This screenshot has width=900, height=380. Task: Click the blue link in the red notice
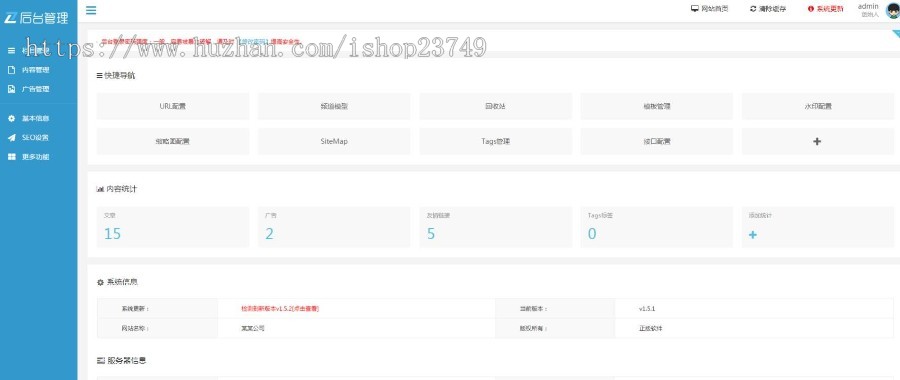(254, 42)
